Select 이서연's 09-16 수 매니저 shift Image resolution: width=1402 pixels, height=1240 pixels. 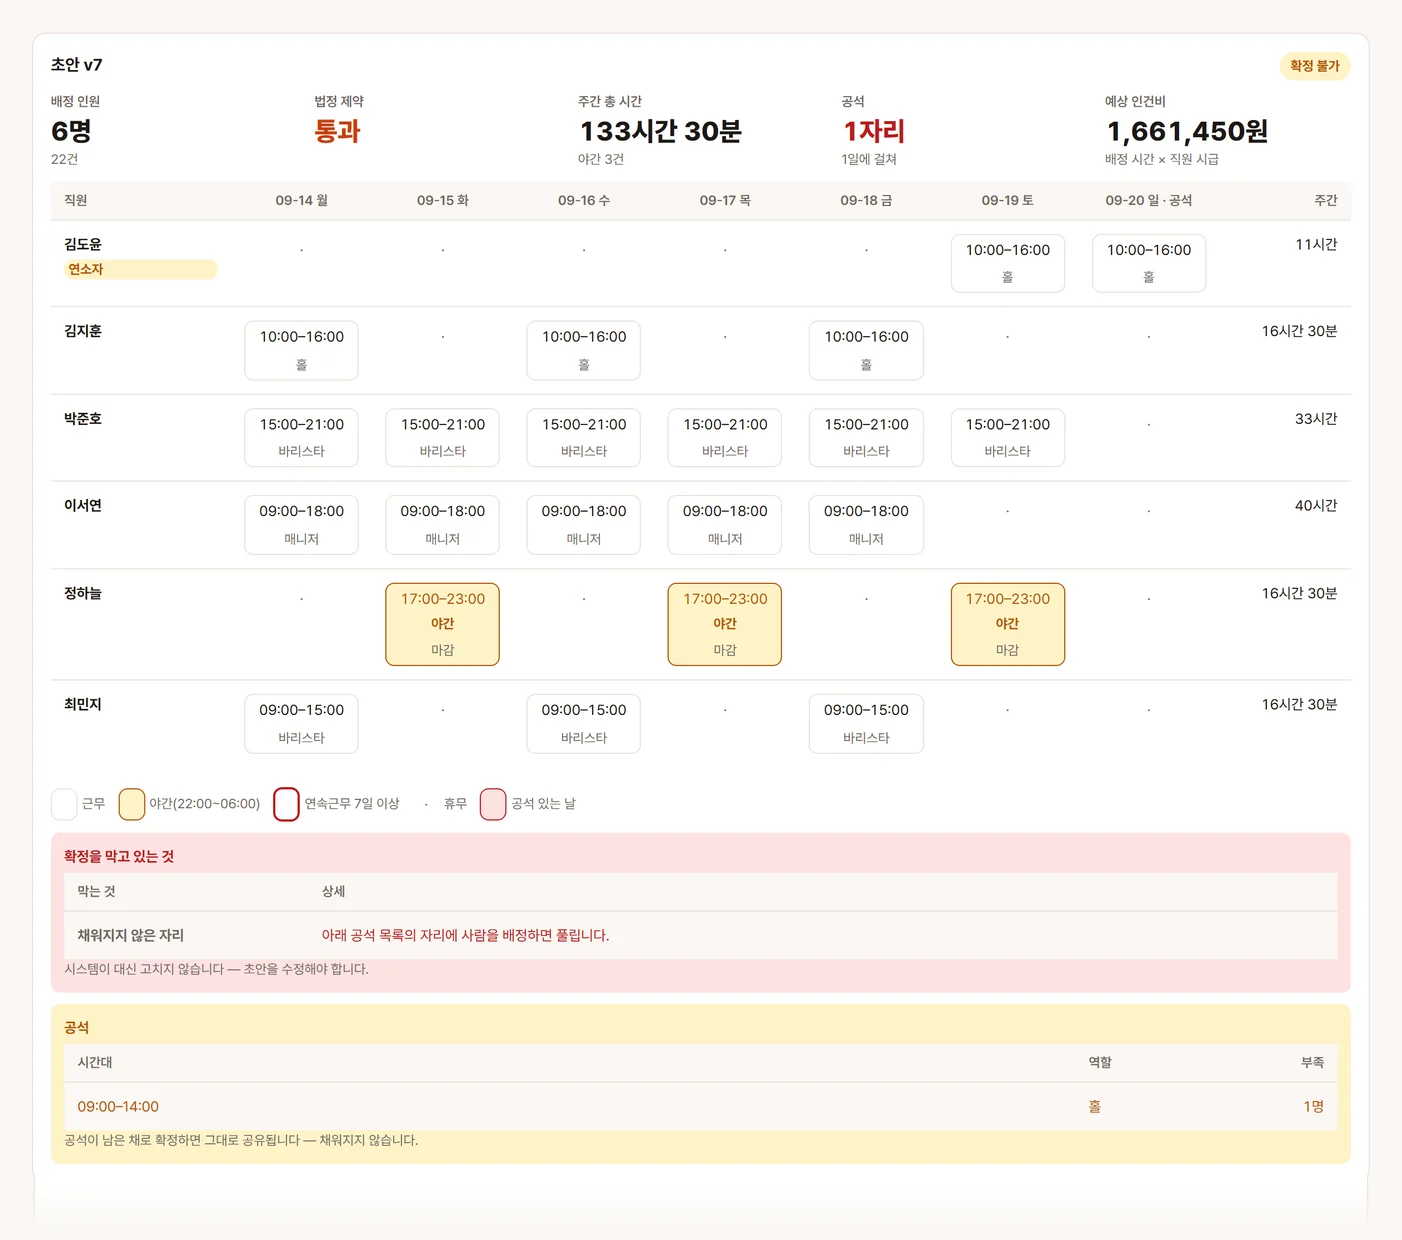pyautogui.click(x=584, y=524)
